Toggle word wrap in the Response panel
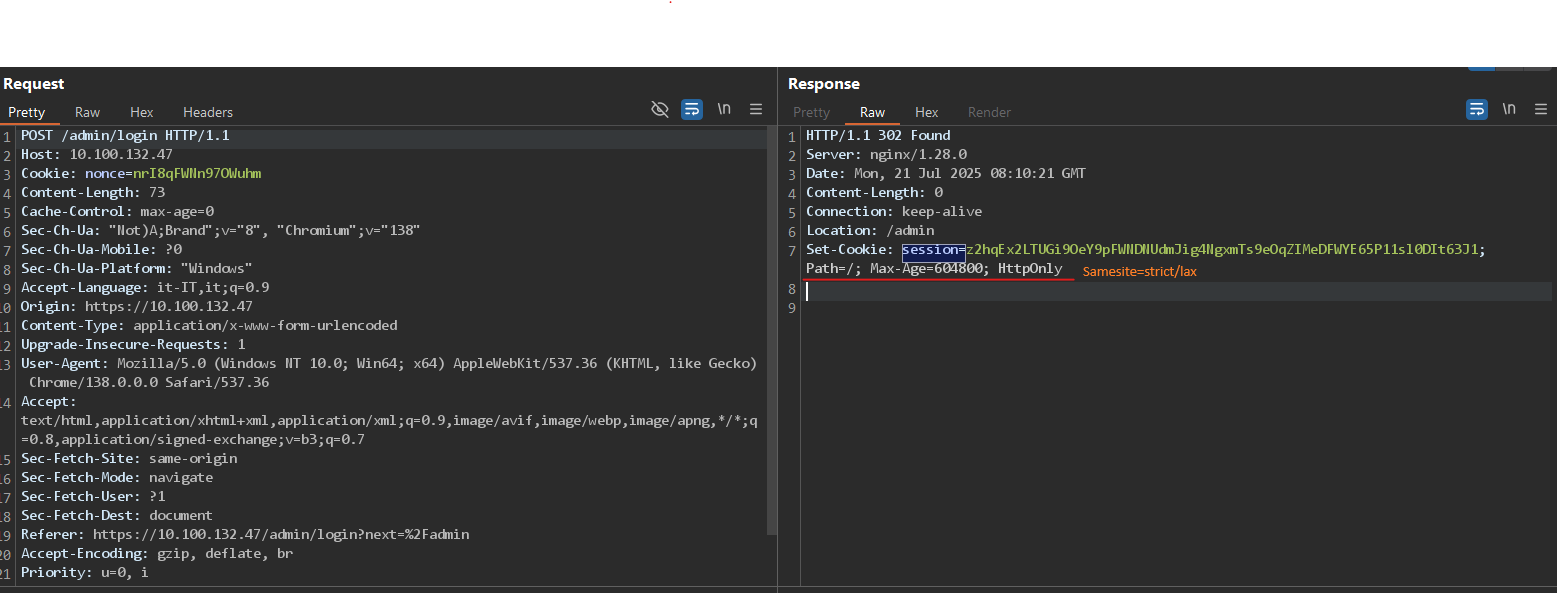 pos(1477,110)
